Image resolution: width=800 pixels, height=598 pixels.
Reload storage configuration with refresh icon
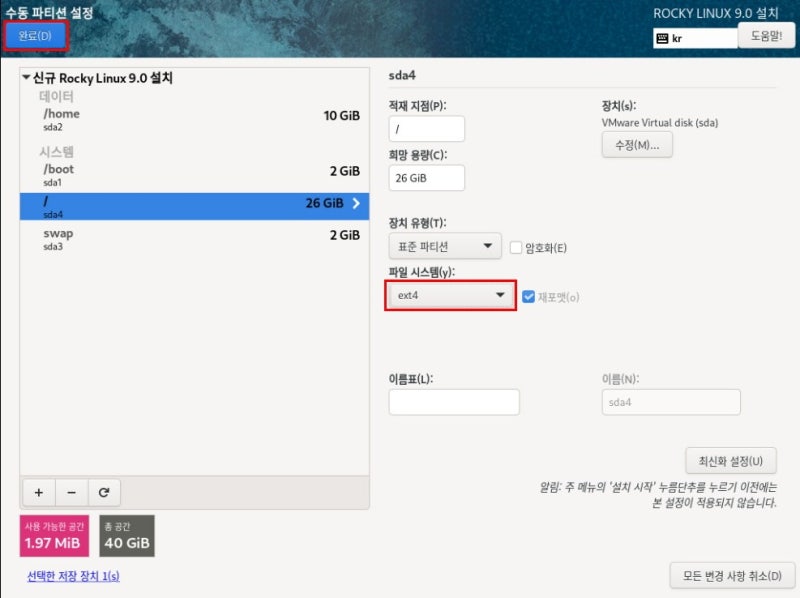(104, 492)
